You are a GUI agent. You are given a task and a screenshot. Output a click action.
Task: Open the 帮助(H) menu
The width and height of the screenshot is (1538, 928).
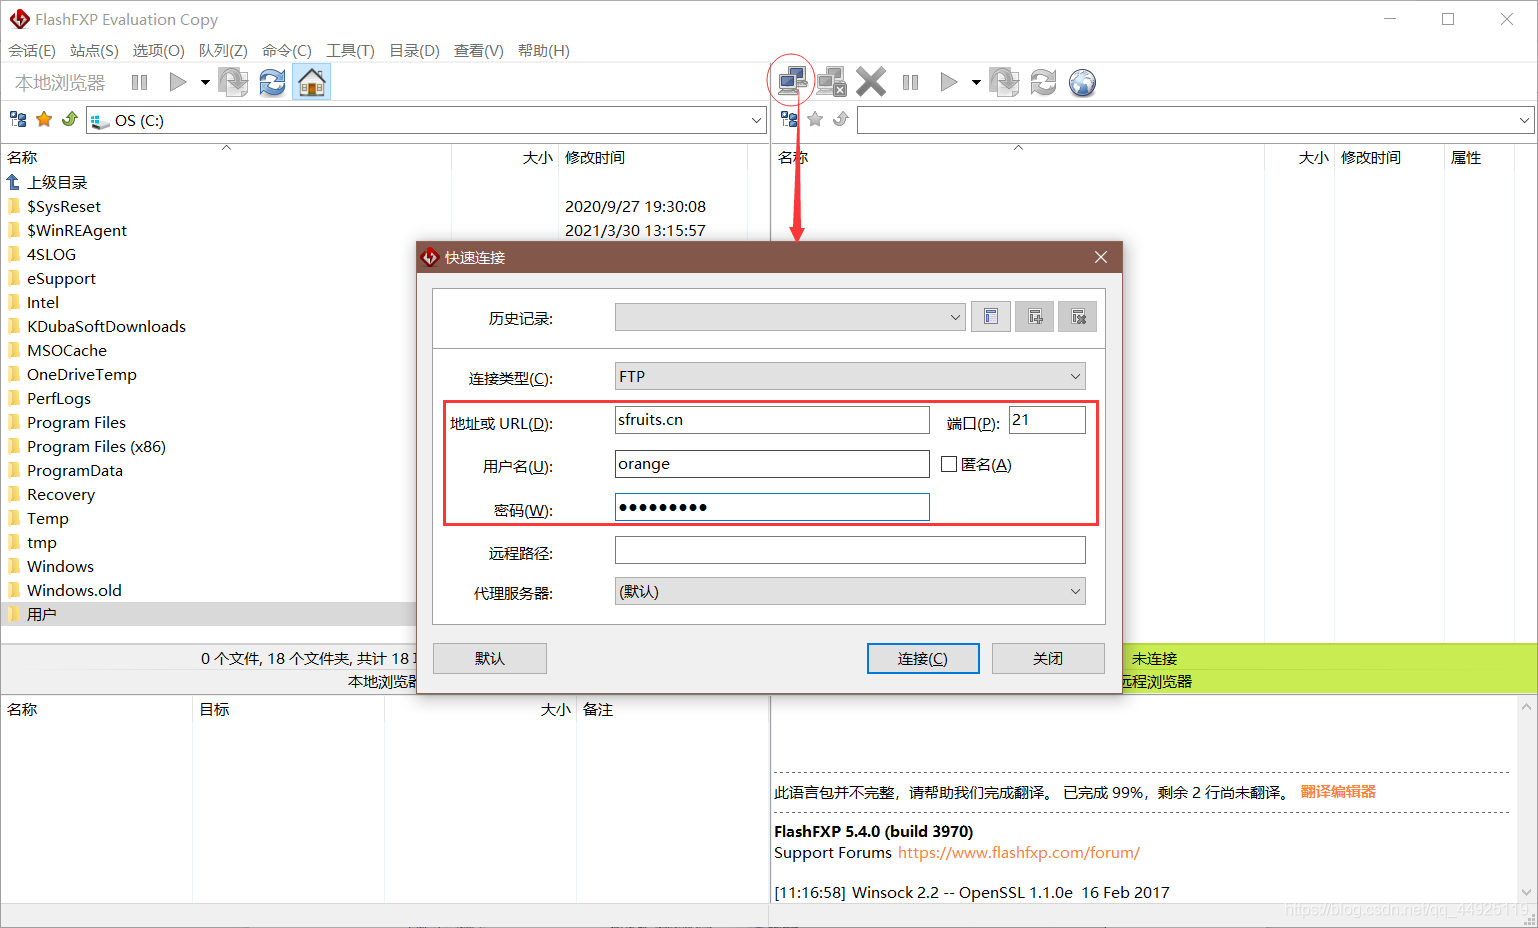544,51
